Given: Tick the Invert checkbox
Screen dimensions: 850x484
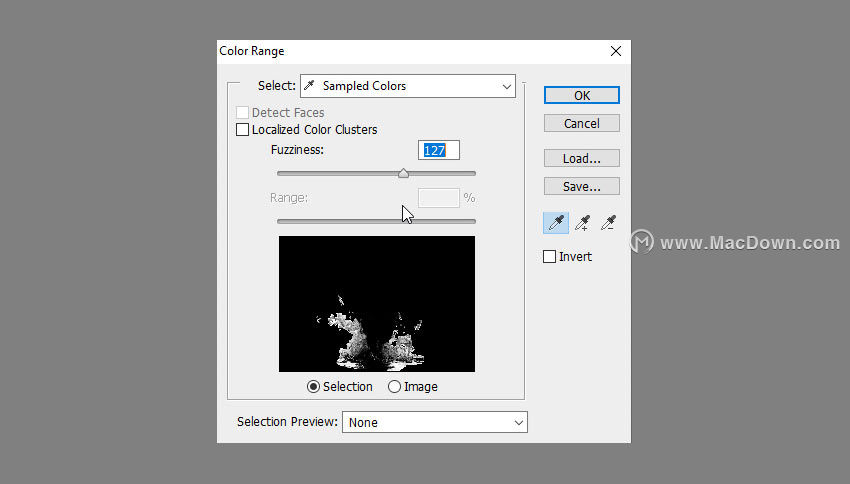Looking at the screenshot, I should (549, 256).
